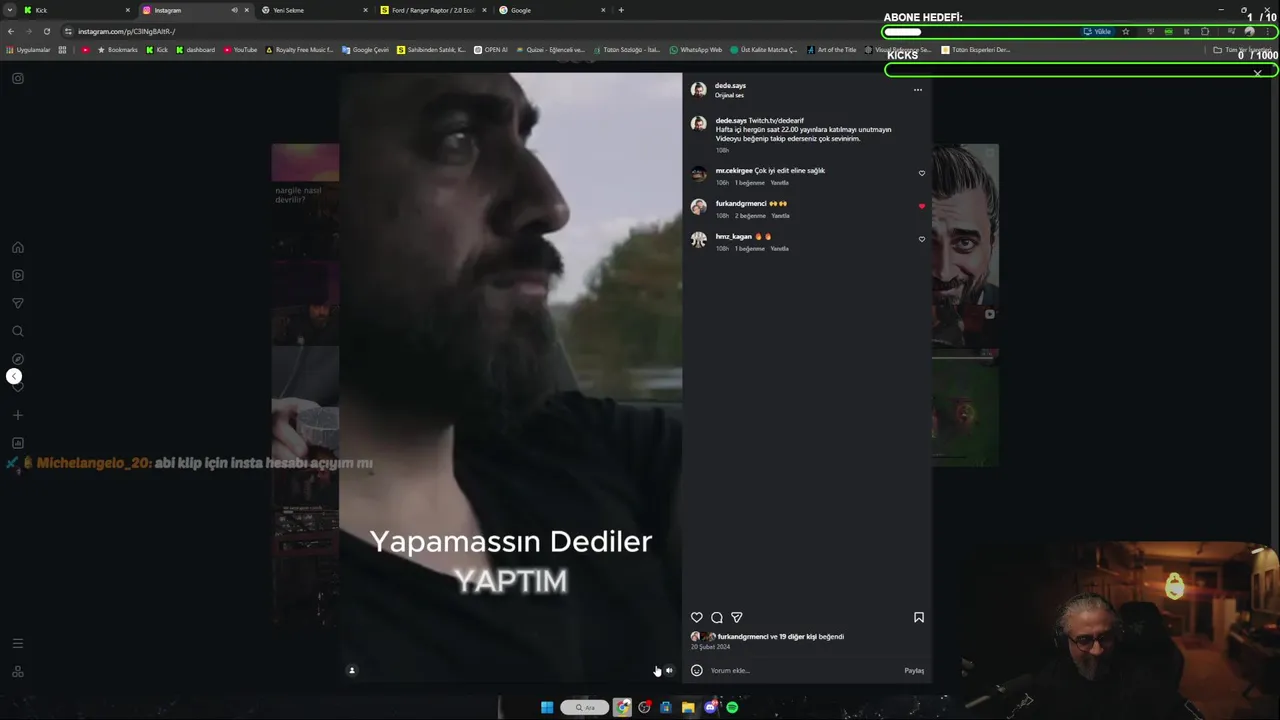1280x720 pixels.
Task: Click the taskbar Ara search box
Action: pyautogui.click(x=585, y=707)
